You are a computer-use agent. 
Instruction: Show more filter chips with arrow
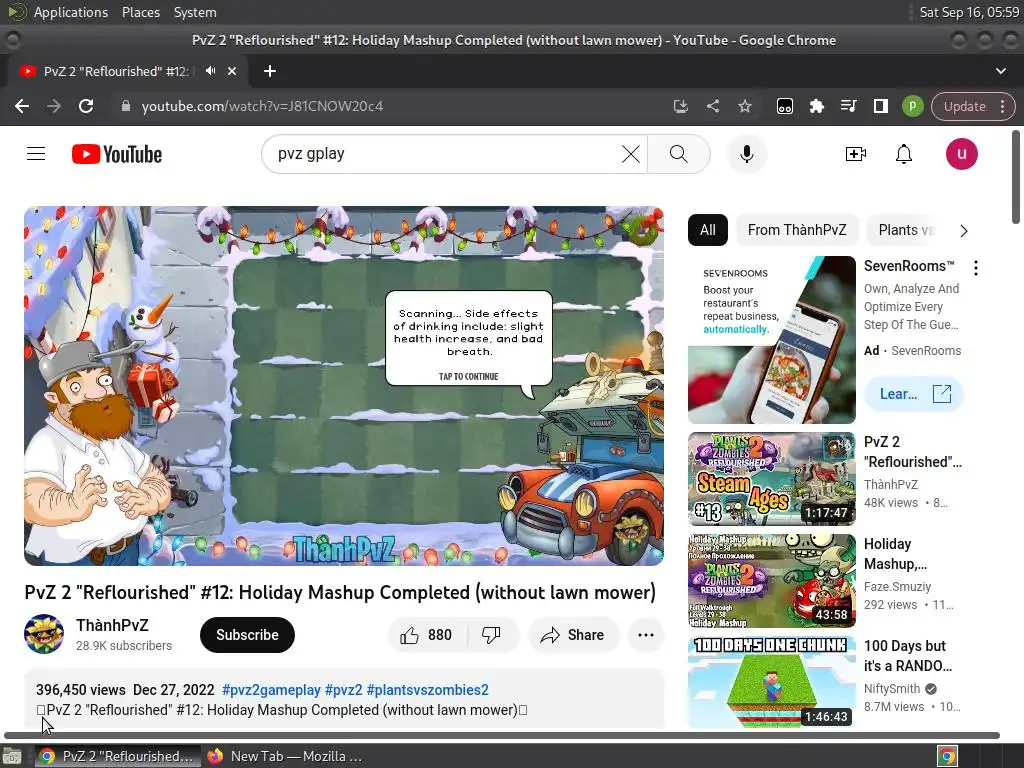(x=964, y=231)
